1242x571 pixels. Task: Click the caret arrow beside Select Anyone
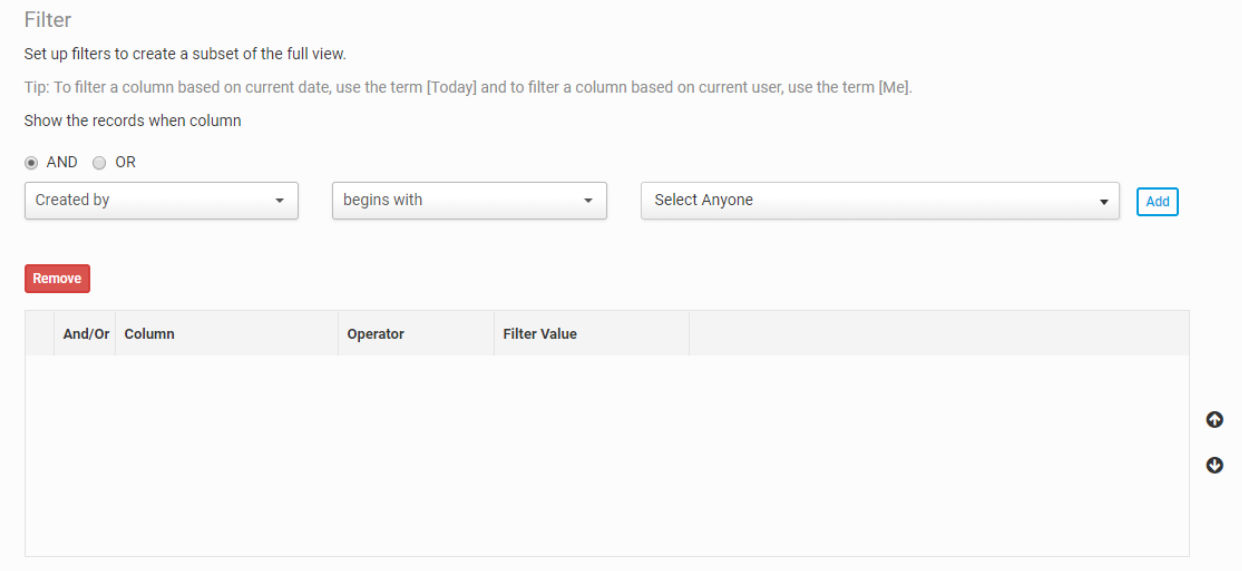pyautogui.click(x=1103, y=202)
